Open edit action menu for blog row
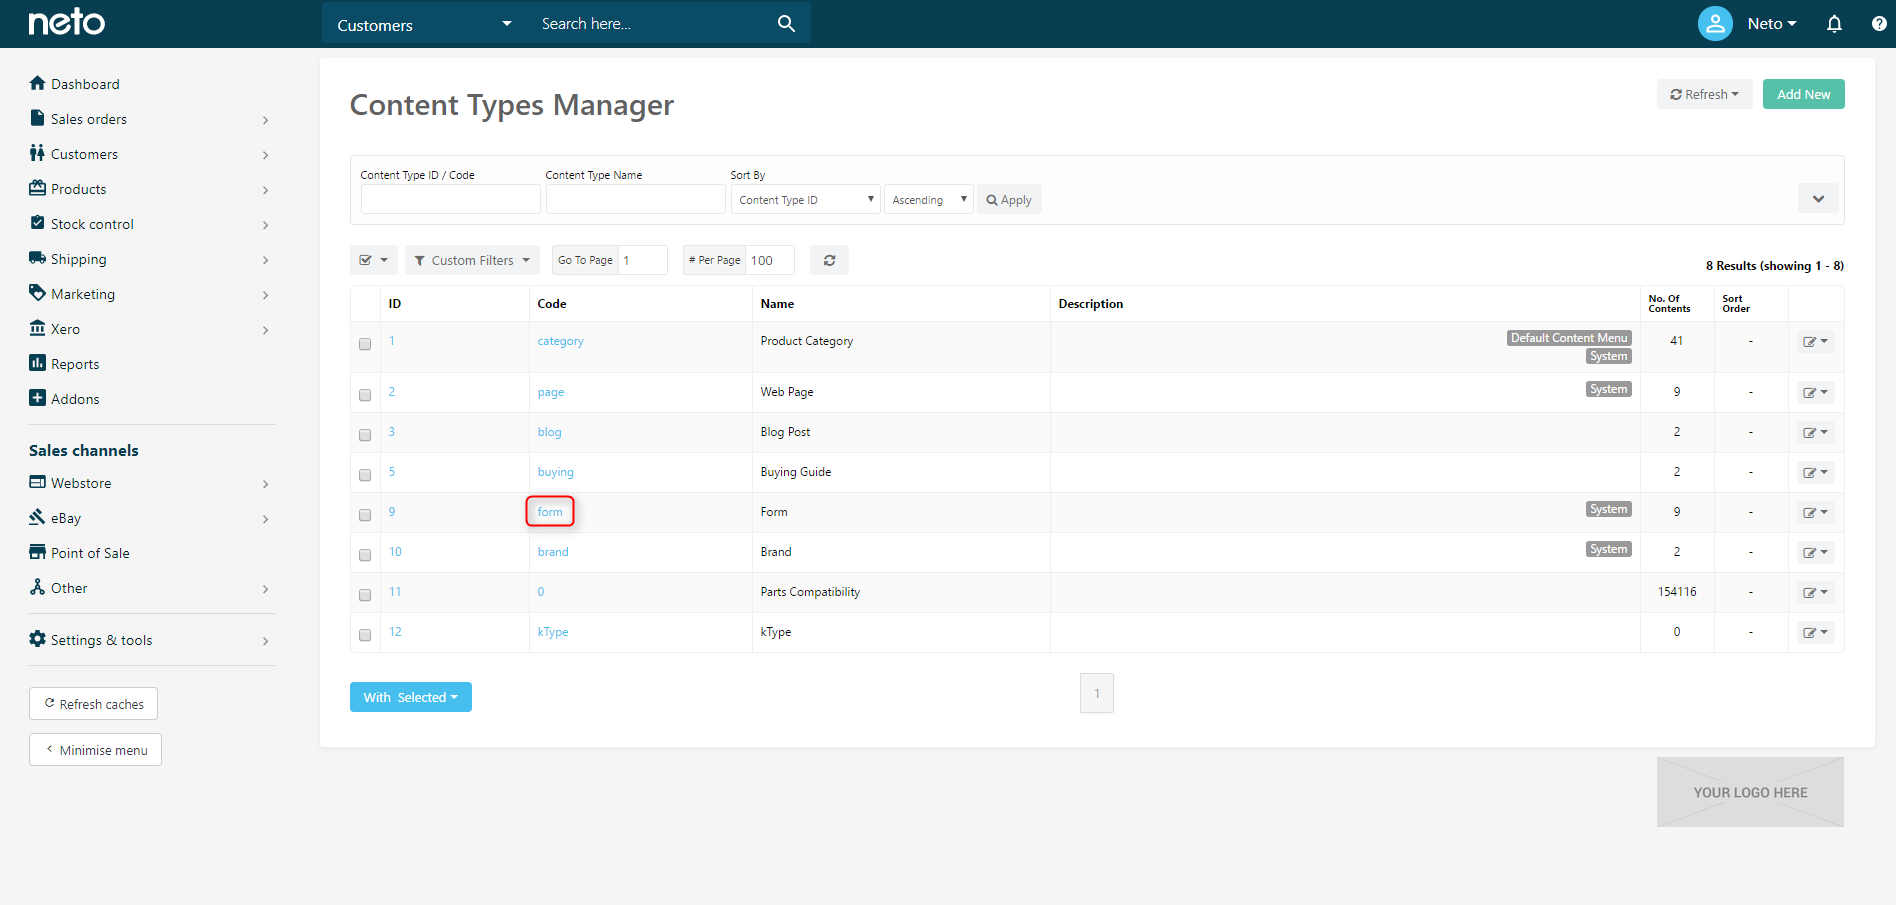This screenshot has height=905, width=1896. click(1815, 432)
